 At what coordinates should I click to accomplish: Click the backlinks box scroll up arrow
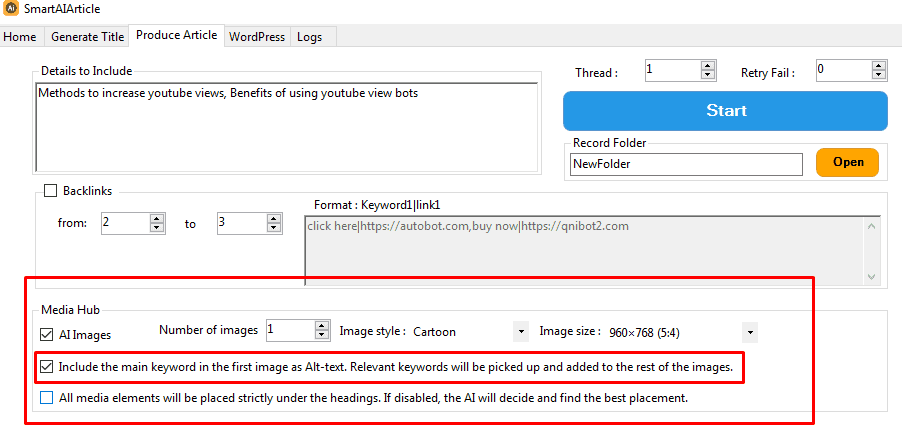(x=871, y=227)
